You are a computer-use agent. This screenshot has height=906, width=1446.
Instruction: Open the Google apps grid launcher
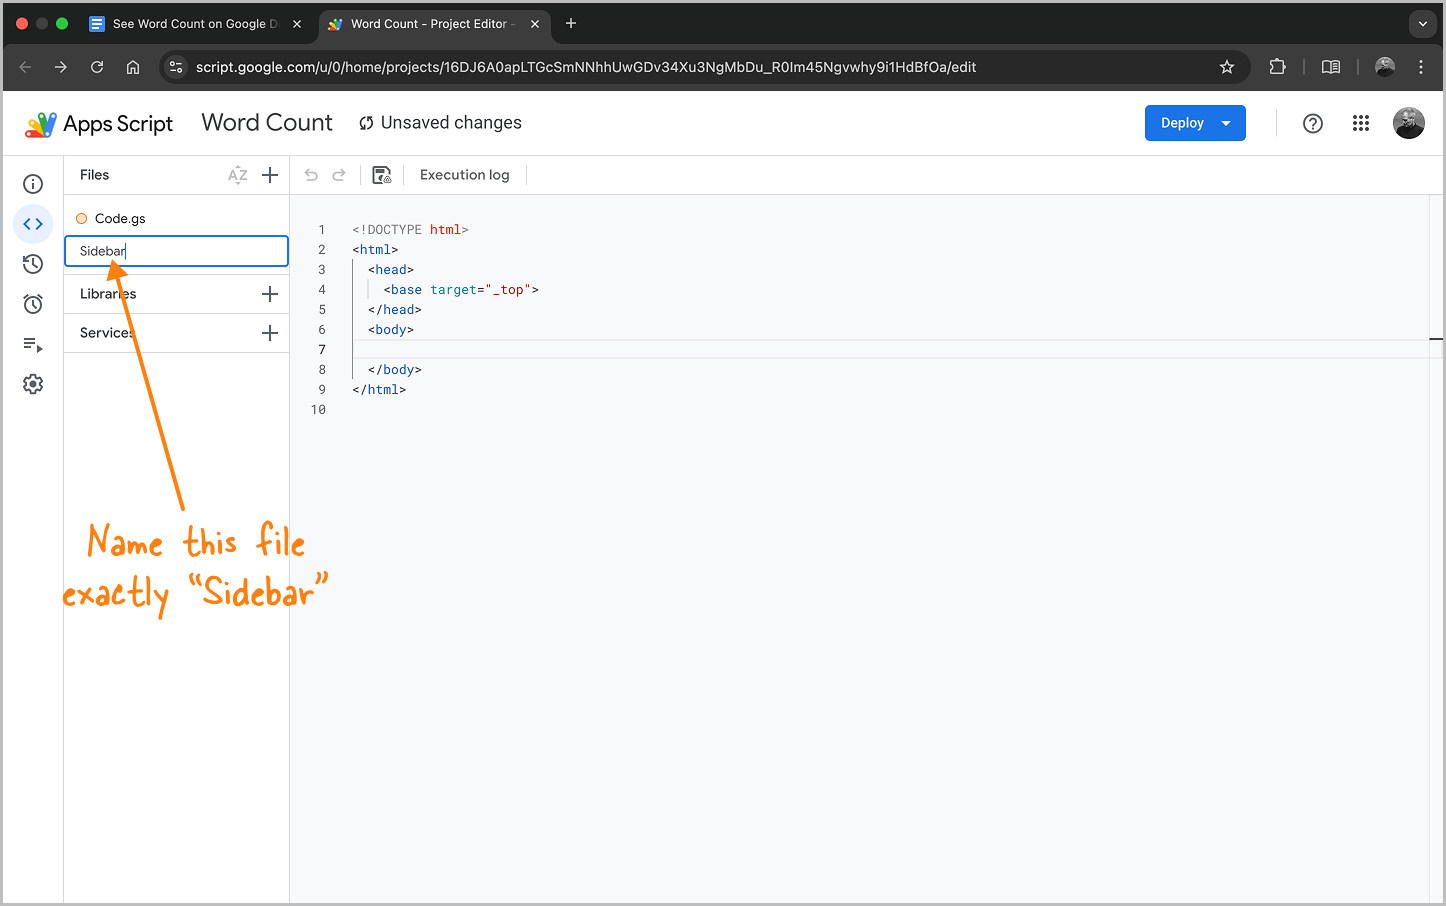click(x=1360, y=123)
